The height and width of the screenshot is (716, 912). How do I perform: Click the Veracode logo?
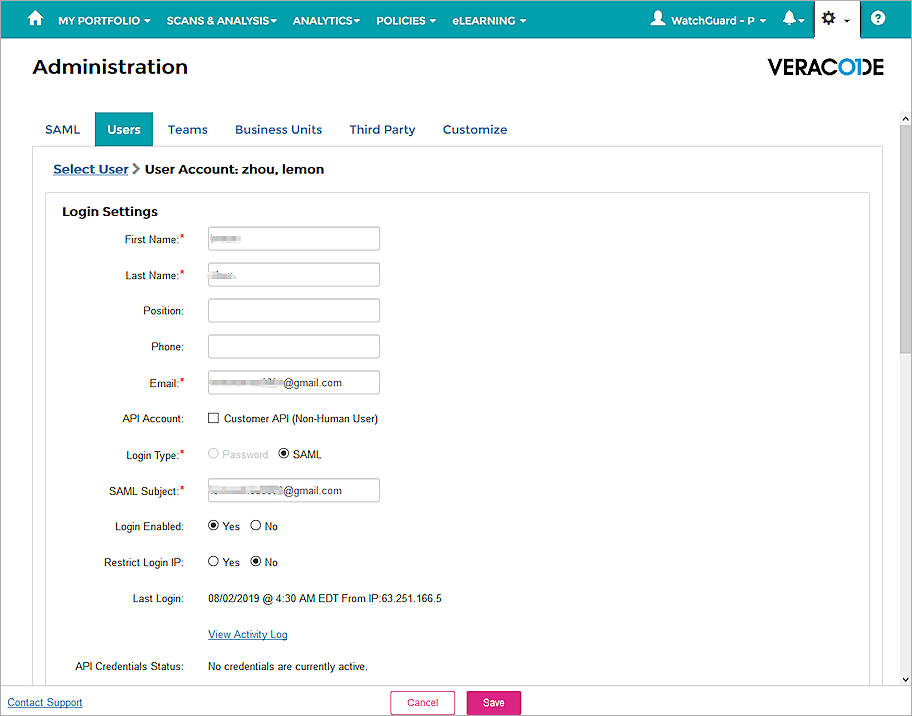pyautogui.click(x=825, y=67)
